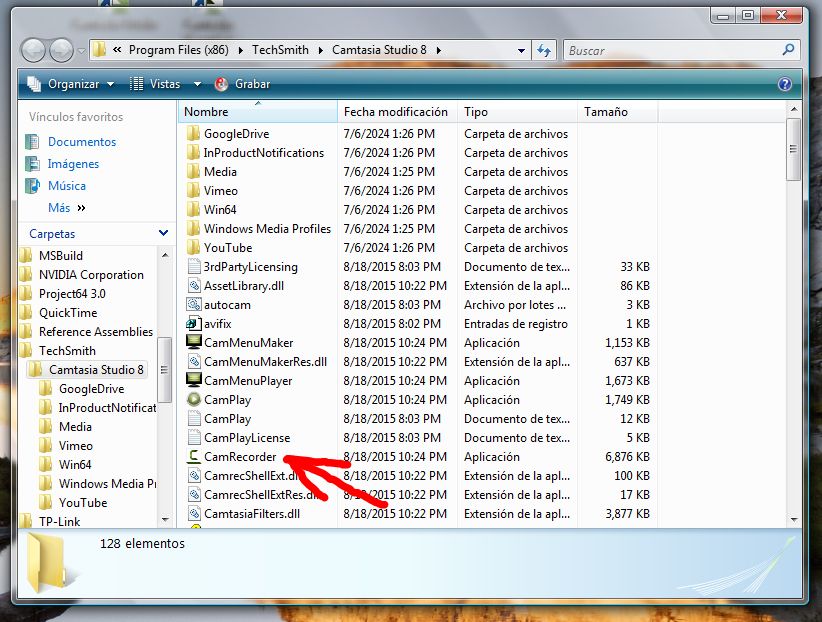This screenshot has height=622, width=822.
Task: Click the YouTube folder icon in file list
Action: coord(193,247)
